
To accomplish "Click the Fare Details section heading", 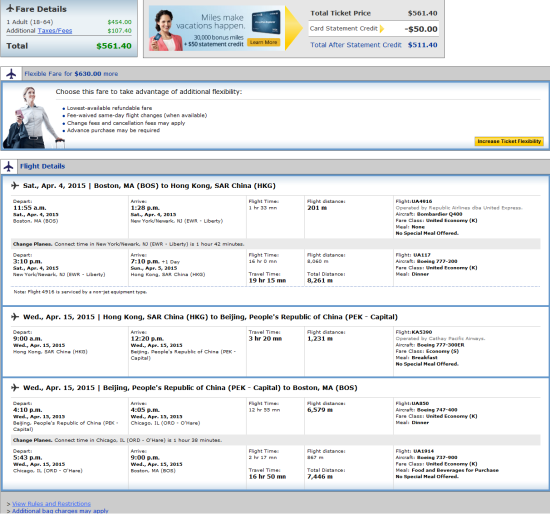I will pyautogui.click(x=41, y=9).
